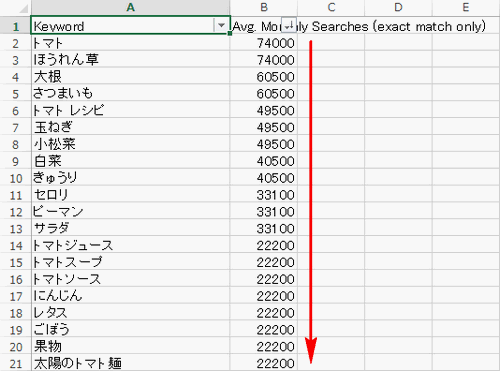Image resolution: width=500 pixels, height=371 pixels.
Task: Select row 10 header
Action: (15, 178)
